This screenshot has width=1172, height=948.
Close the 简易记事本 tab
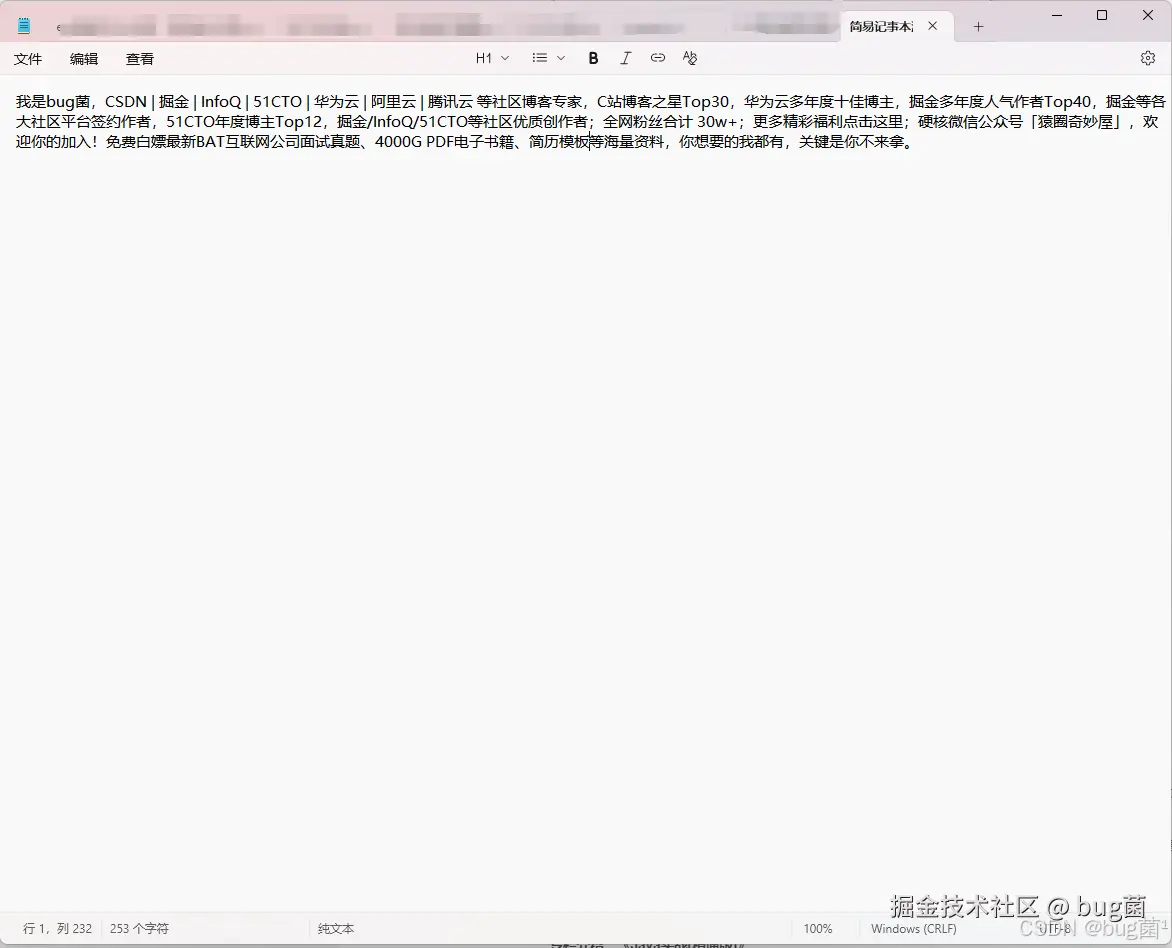point(933,26)
